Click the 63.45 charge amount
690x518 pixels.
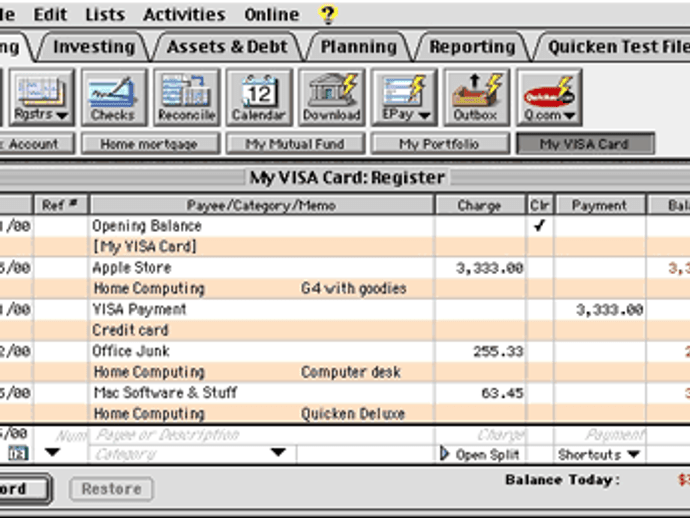tap(503, 393)
